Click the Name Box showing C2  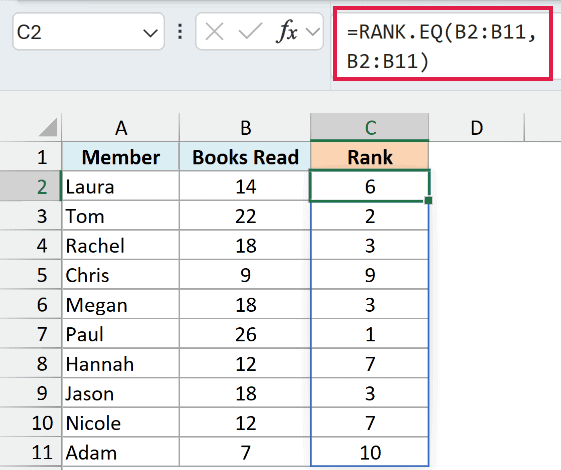click(x=88, y=31)
